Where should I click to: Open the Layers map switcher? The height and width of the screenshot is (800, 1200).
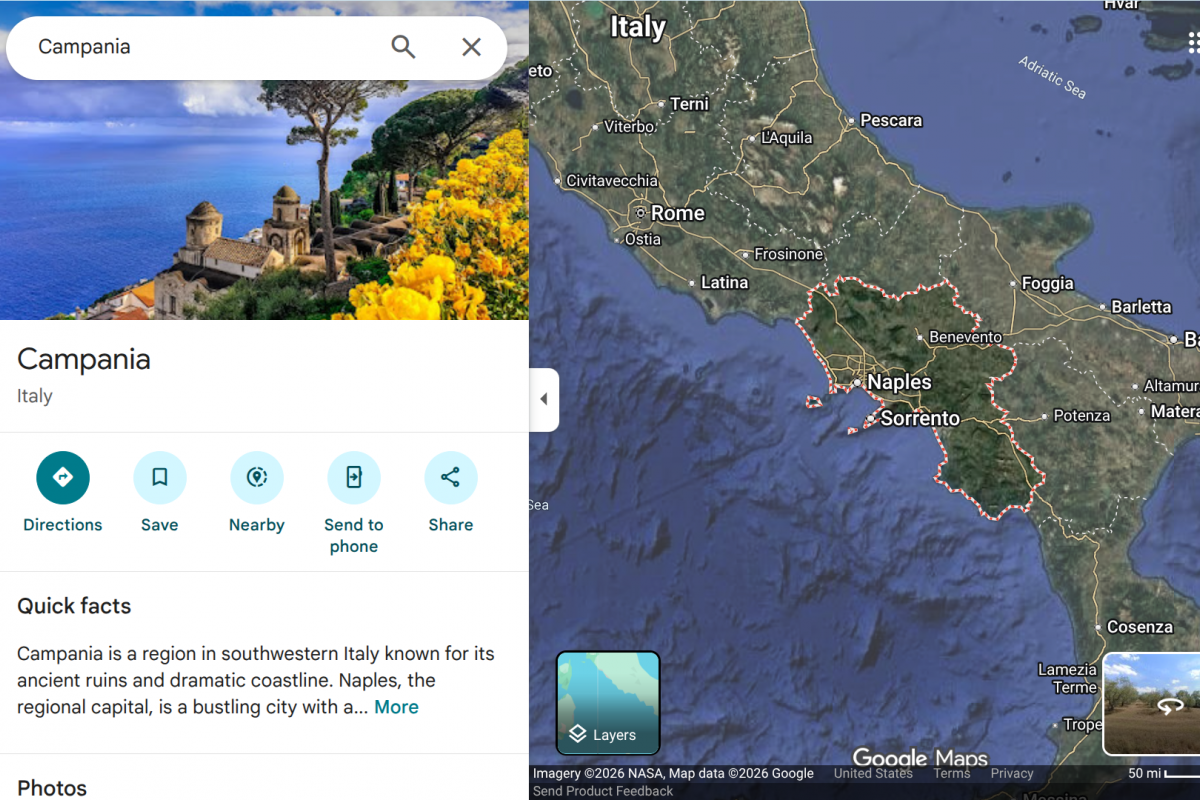[x=608, y=702]
